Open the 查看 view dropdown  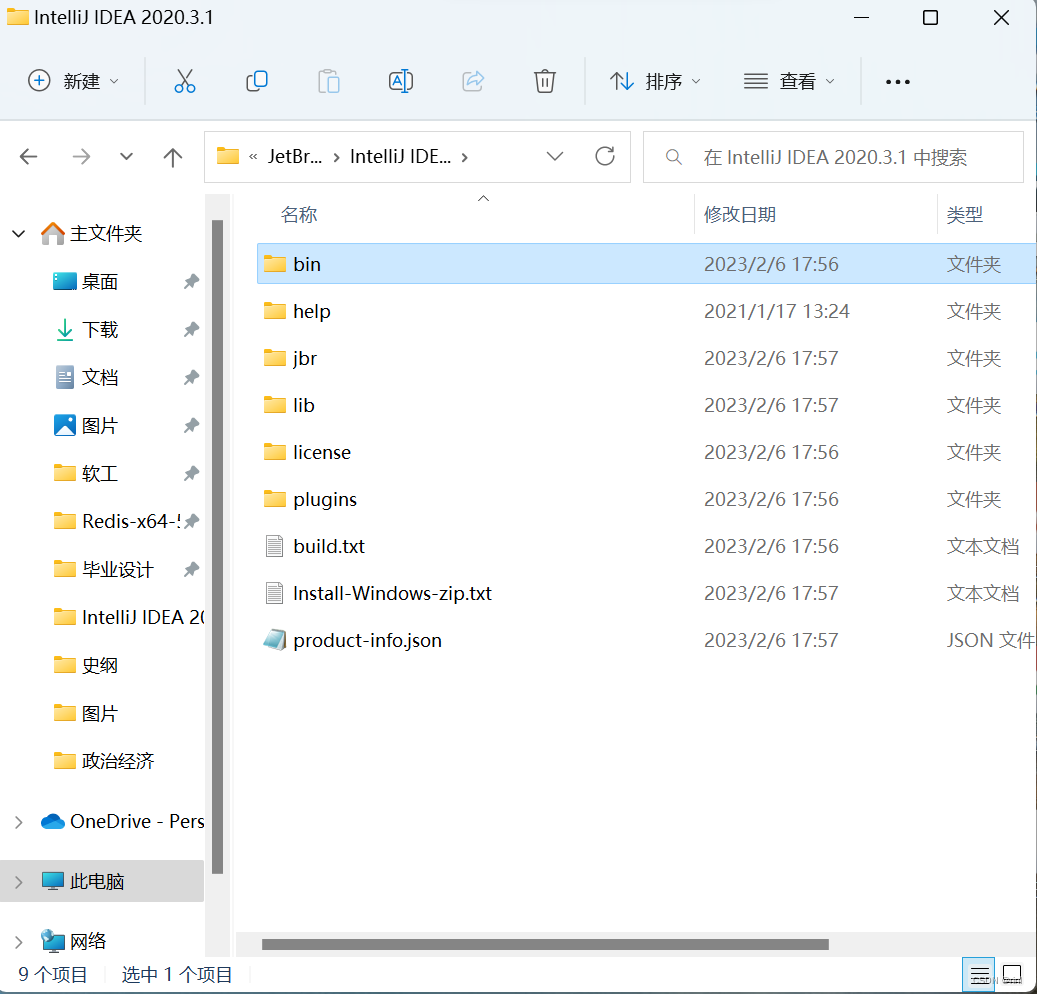point(789,81)
